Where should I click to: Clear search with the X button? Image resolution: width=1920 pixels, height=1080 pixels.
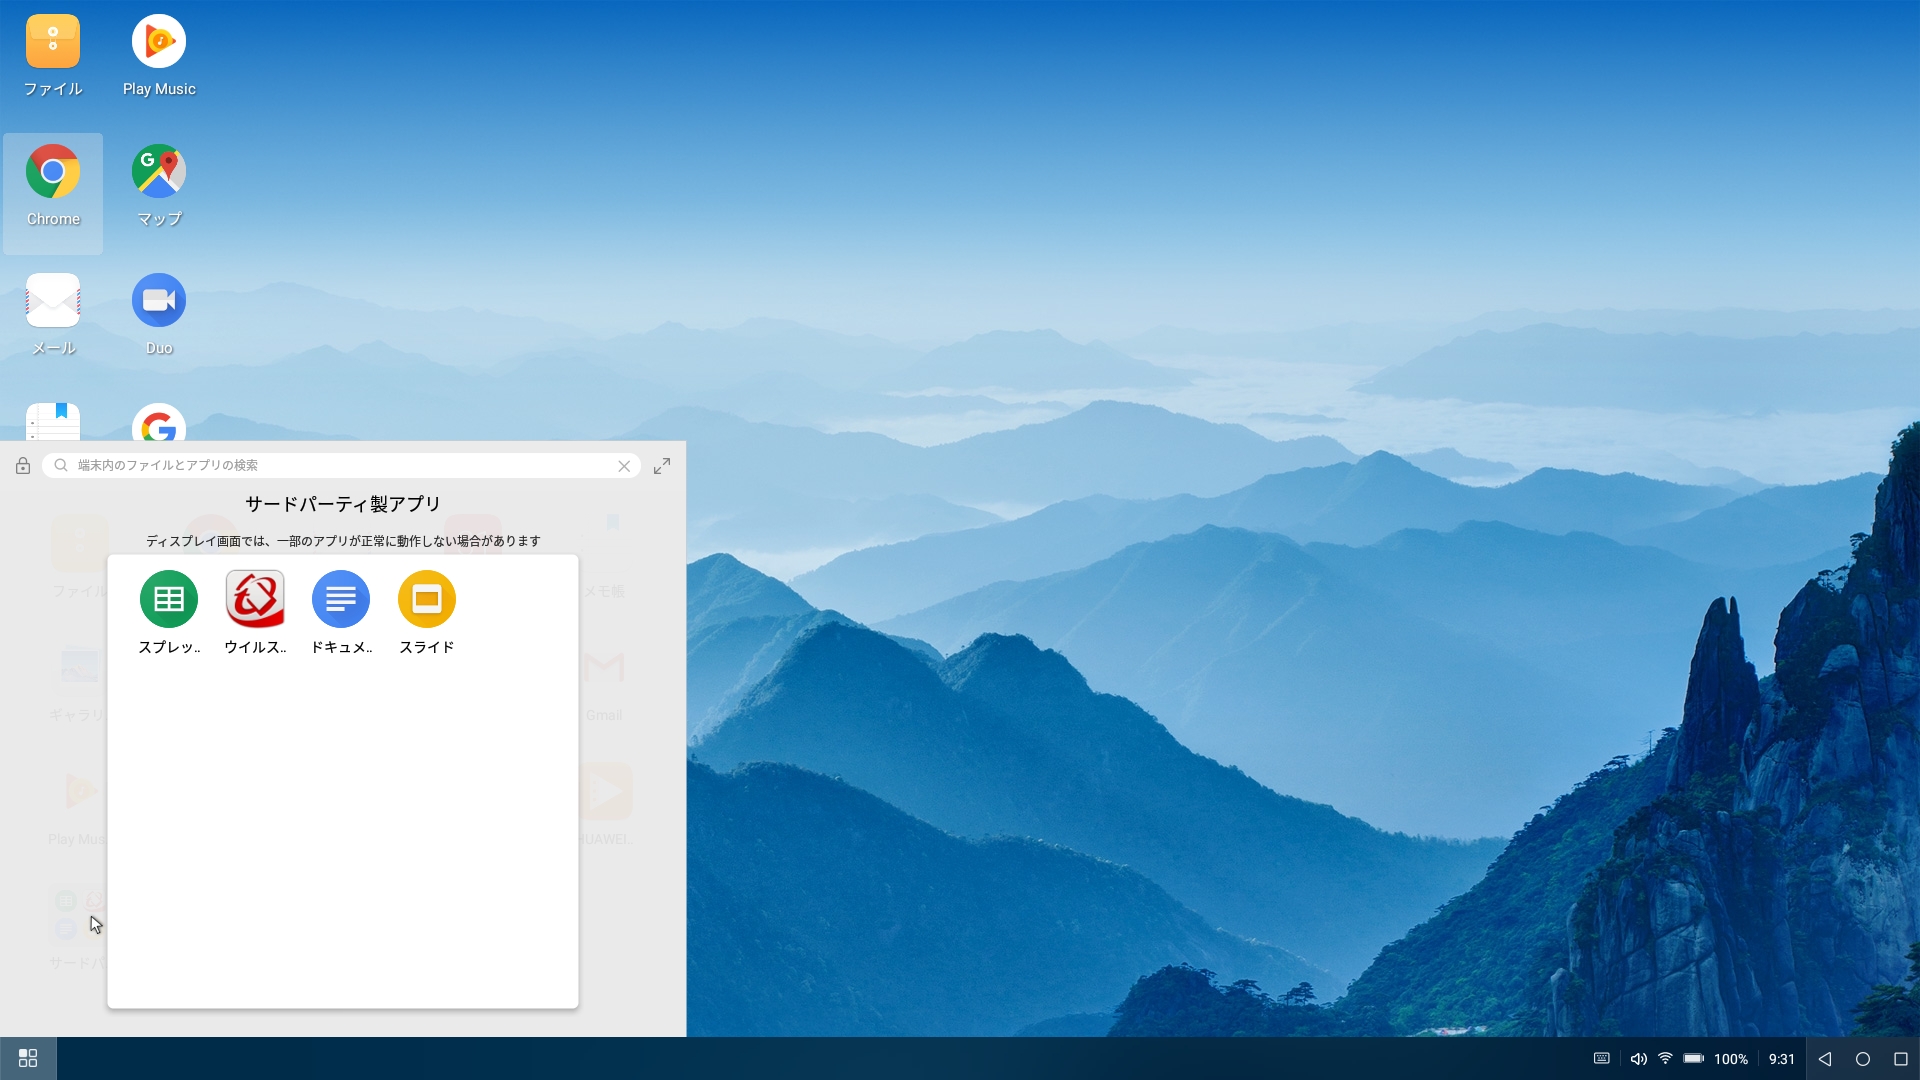[624, 466]
